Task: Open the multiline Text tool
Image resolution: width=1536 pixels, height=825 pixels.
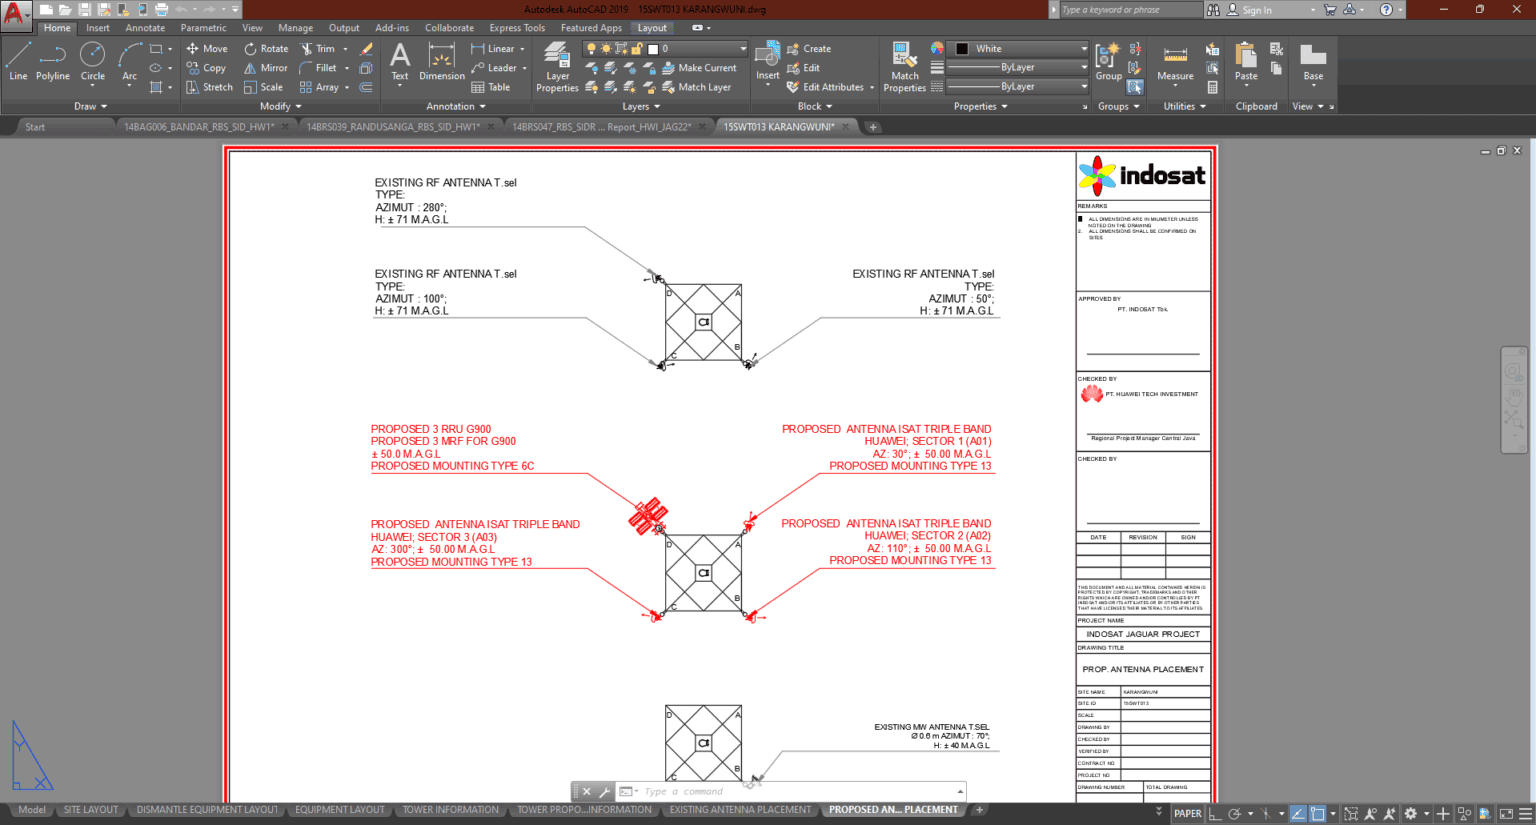Action: tap(399, 62)
